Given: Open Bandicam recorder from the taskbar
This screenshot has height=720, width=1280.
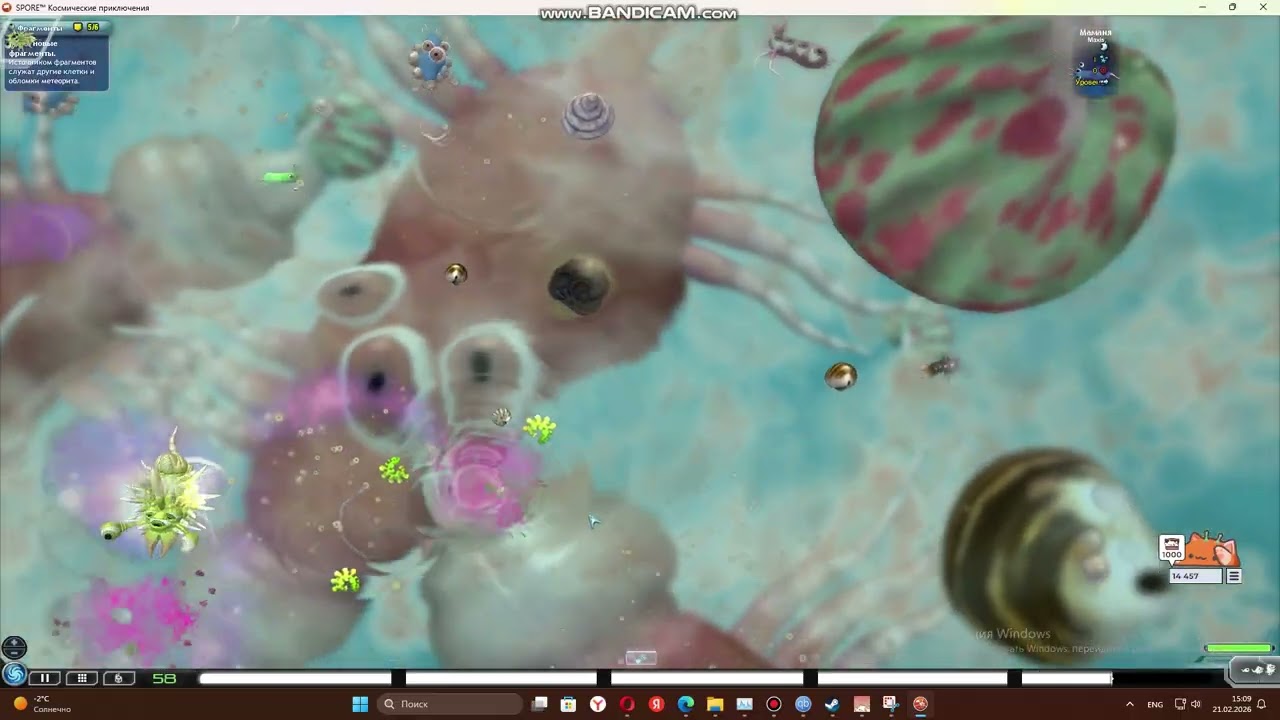Looking at the screenshot, I should (x=773, y=704).
